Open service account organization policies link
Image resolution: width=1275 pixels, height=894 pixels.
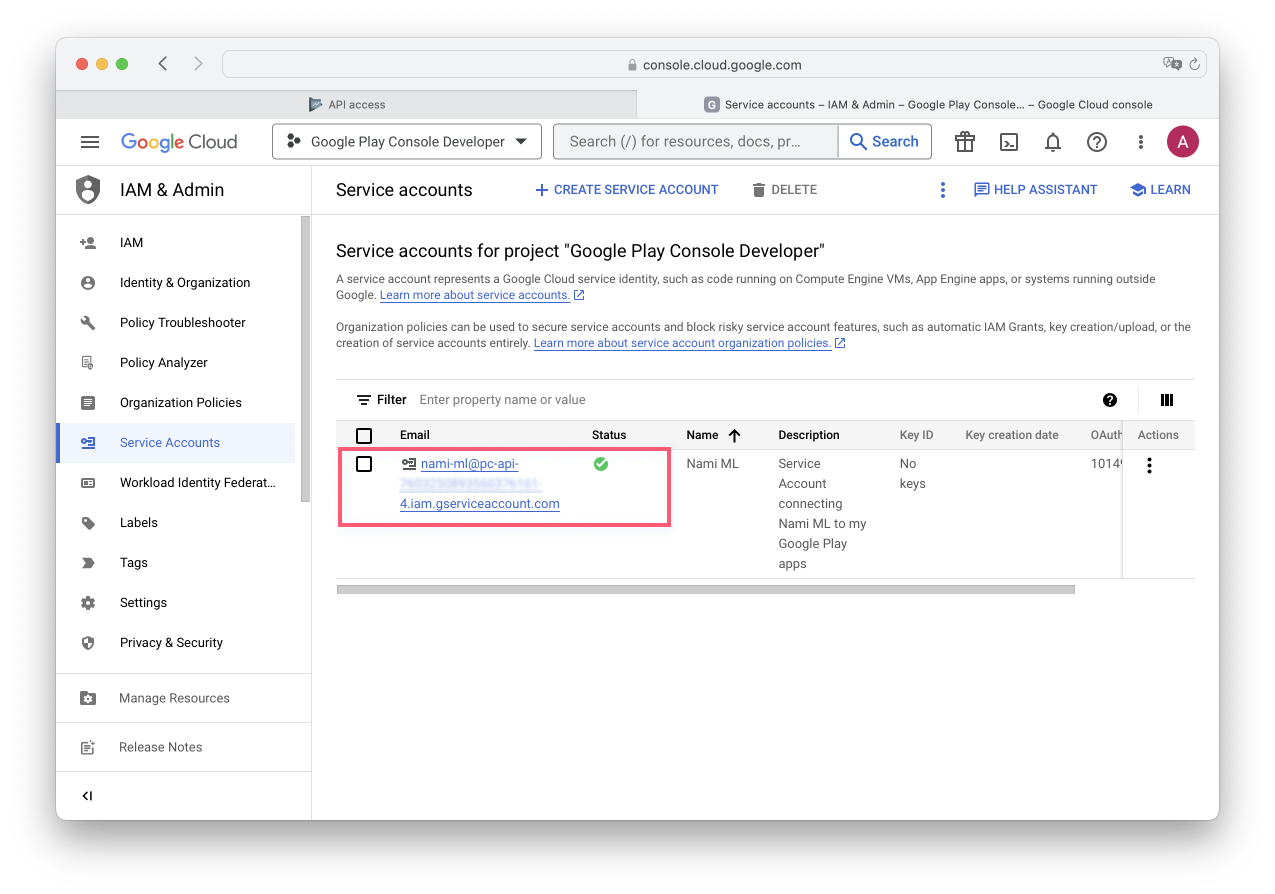point(683,343)
